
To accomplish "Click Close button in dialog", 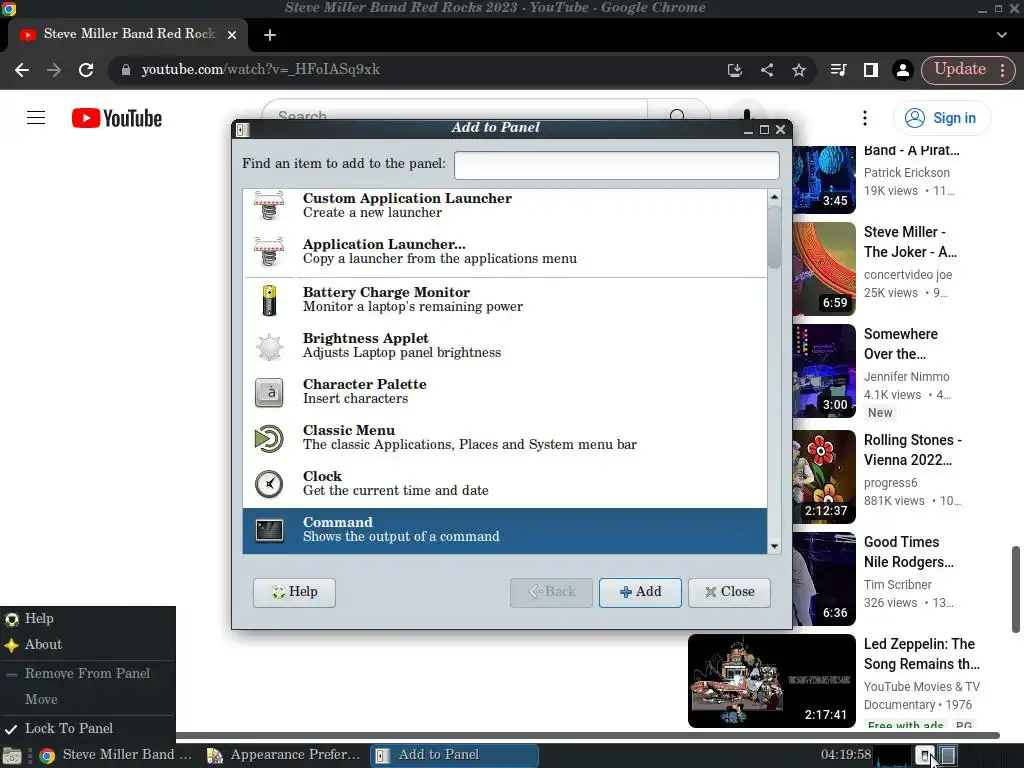I will point(729,592).
